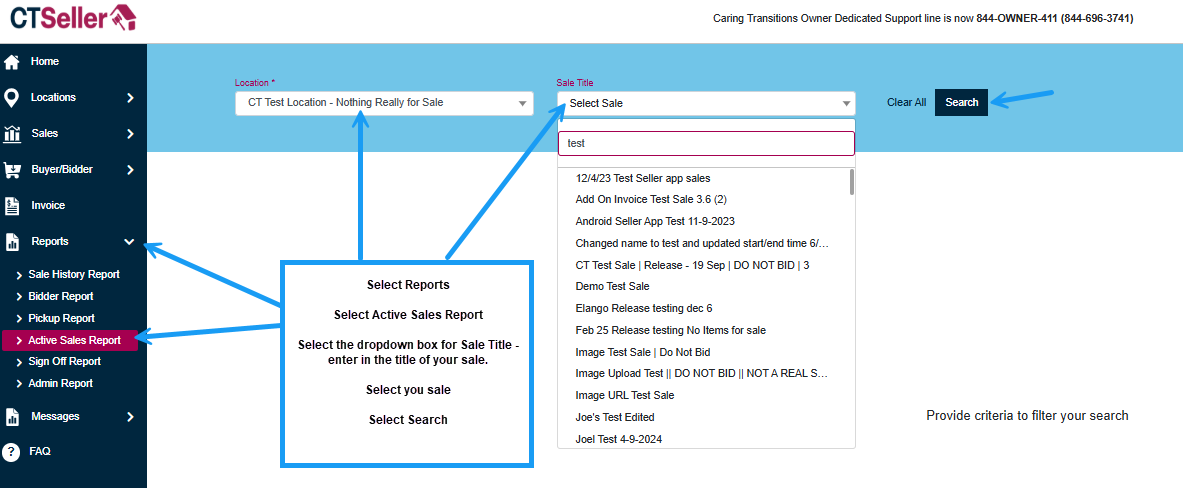Open the Select Sale dropdown

click(706, 103)
